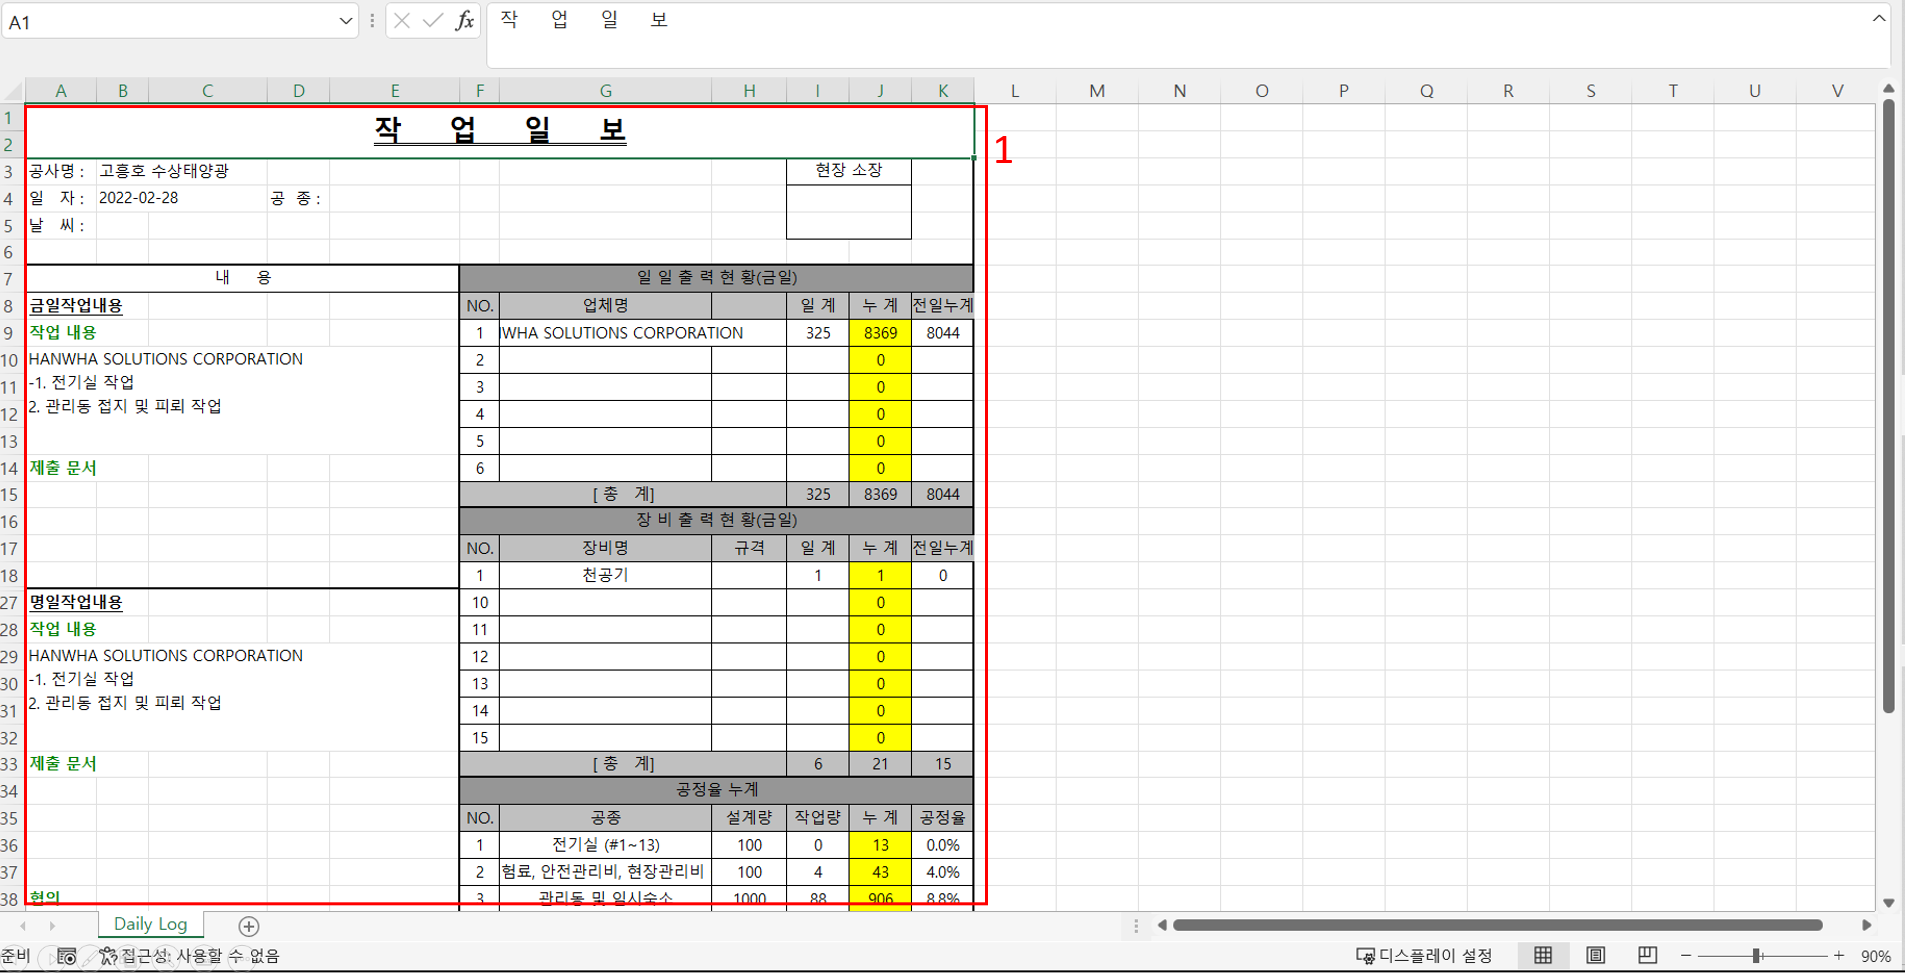This screenshot has height=973, width=1905.
Task: Zoom in with the plus icon
Action: point(1838,956)
